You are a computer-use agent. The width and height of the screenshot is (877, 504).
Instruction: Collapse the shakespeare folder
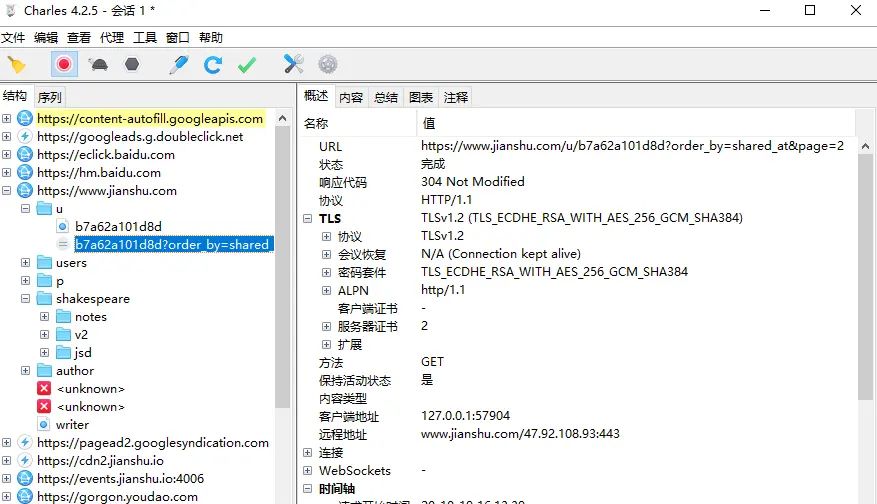pyautogui.click(x=26, y=299)
